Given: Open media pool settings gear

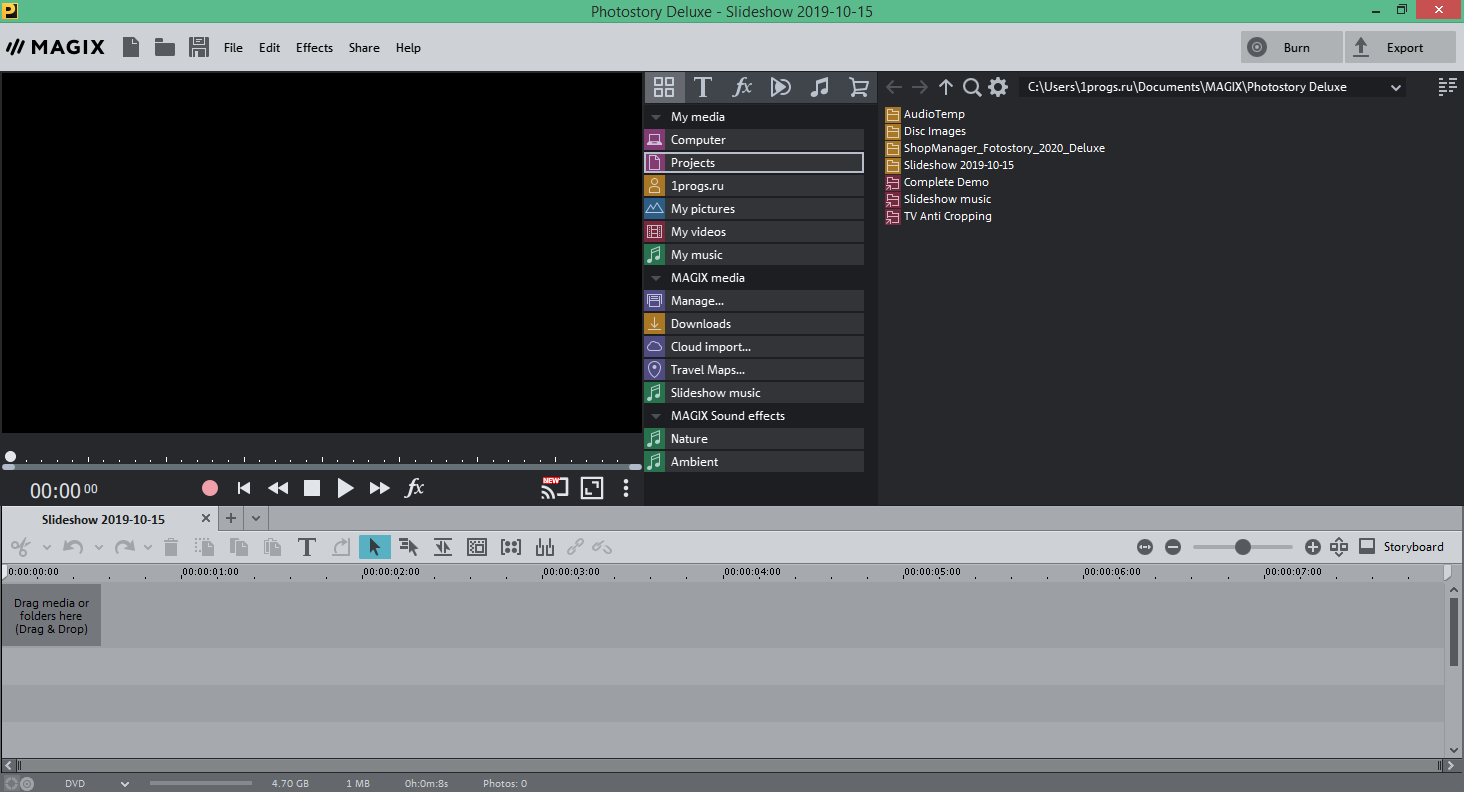Looking at the screenshot, I should [x=997, y=87].
